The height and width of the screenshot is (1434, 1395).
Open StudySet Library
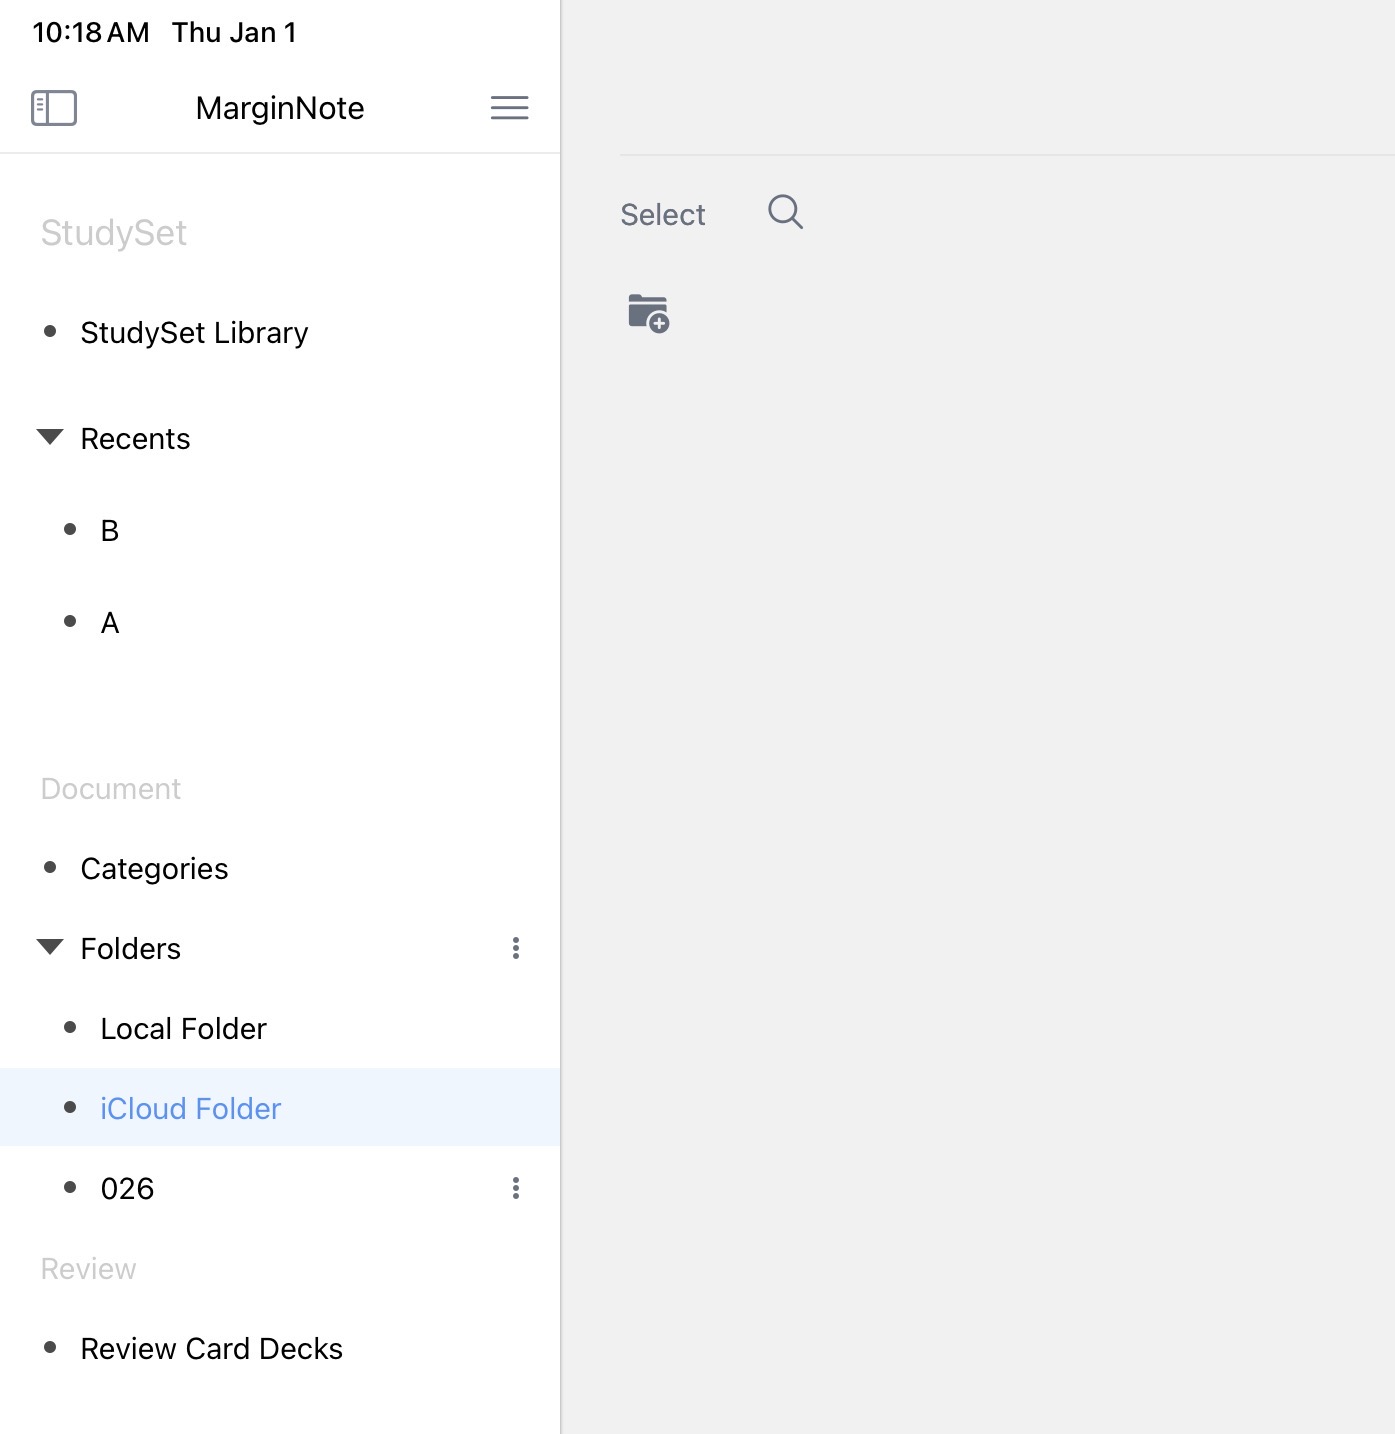[x=194, y=332]
